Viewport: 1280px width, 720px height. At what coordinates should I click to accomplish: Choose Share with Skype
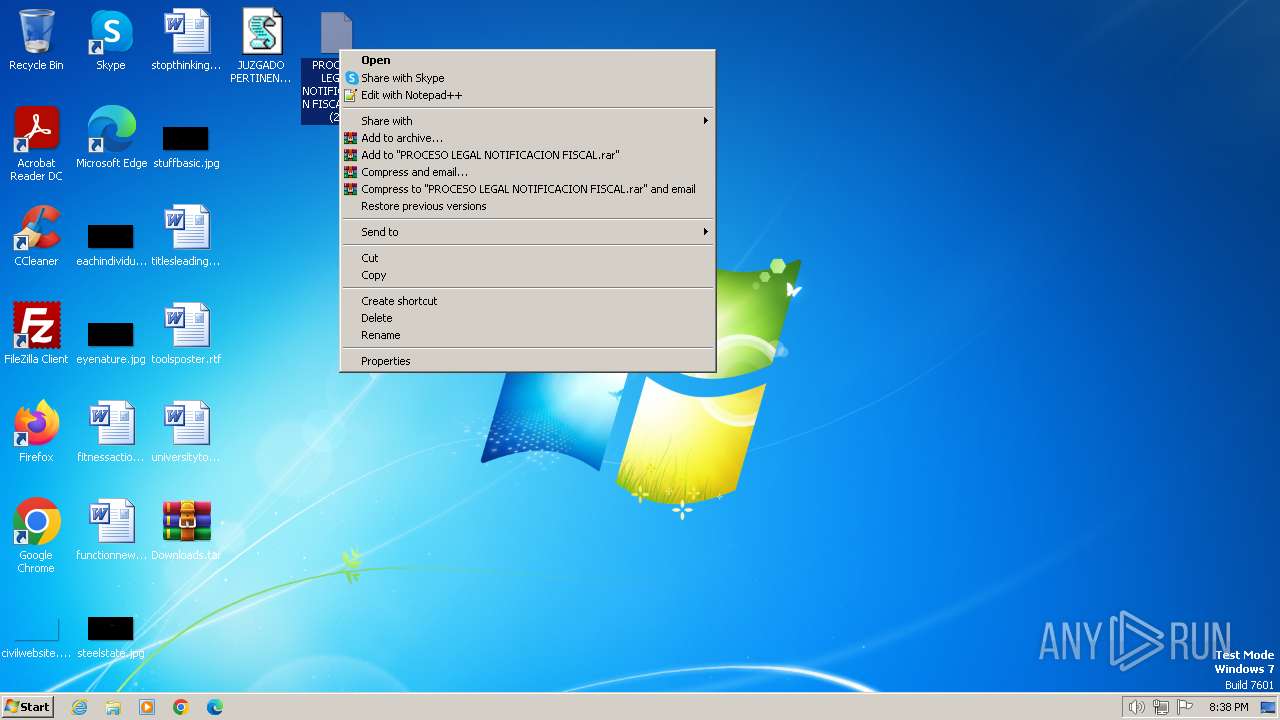[x=528, y=78]
